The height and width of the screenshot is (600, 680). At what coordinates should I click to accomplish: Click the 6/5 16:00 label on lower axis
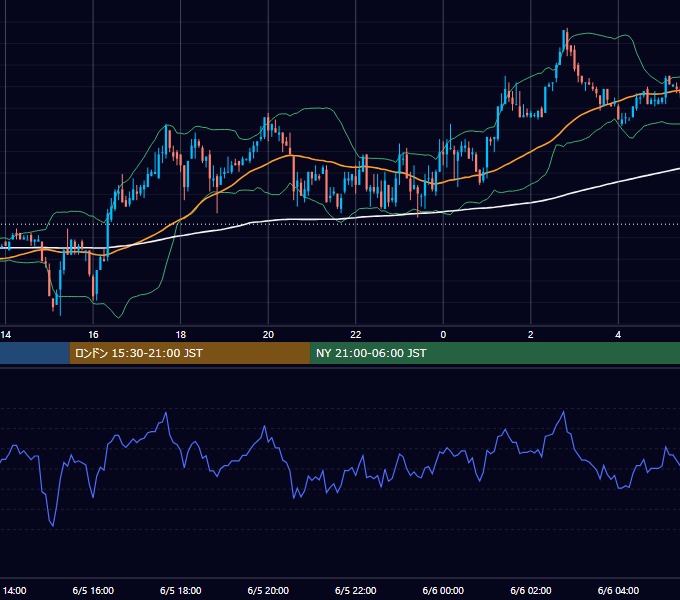click(x=93, y=590)
